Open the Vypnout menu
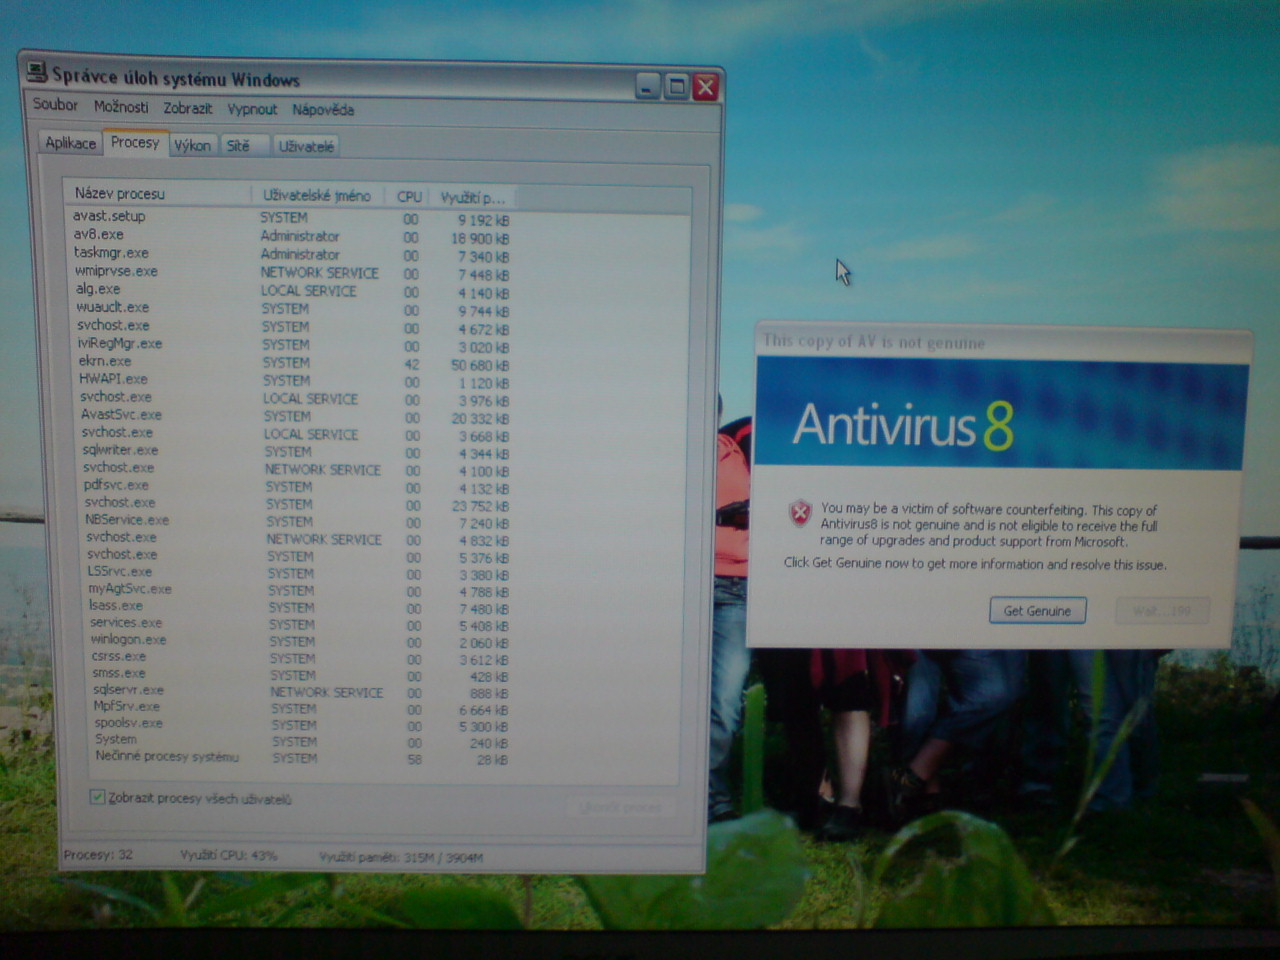The height and width of the screenshot is (960, 1280). coord(252,109)
